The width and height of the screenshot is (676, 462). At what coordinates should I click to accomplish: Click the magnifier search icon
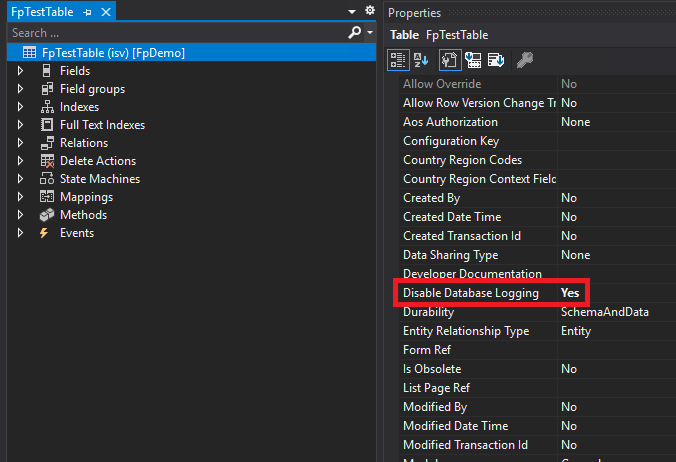coord(354,32)
